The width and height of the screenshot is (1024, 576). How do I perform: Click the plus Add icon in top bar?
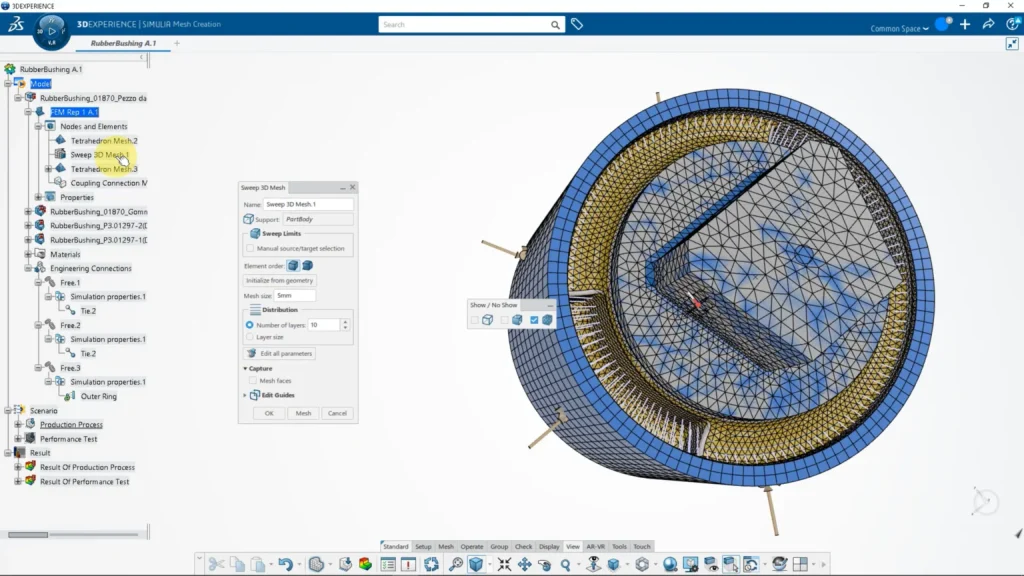(x=965, y=24)
